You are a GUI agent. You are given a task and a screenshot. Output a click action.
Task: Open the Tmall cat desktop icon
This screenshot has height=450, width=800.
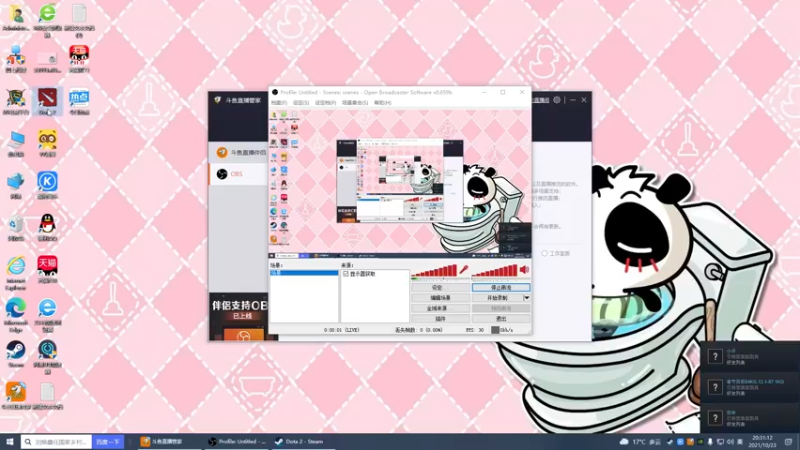[79, 59]
